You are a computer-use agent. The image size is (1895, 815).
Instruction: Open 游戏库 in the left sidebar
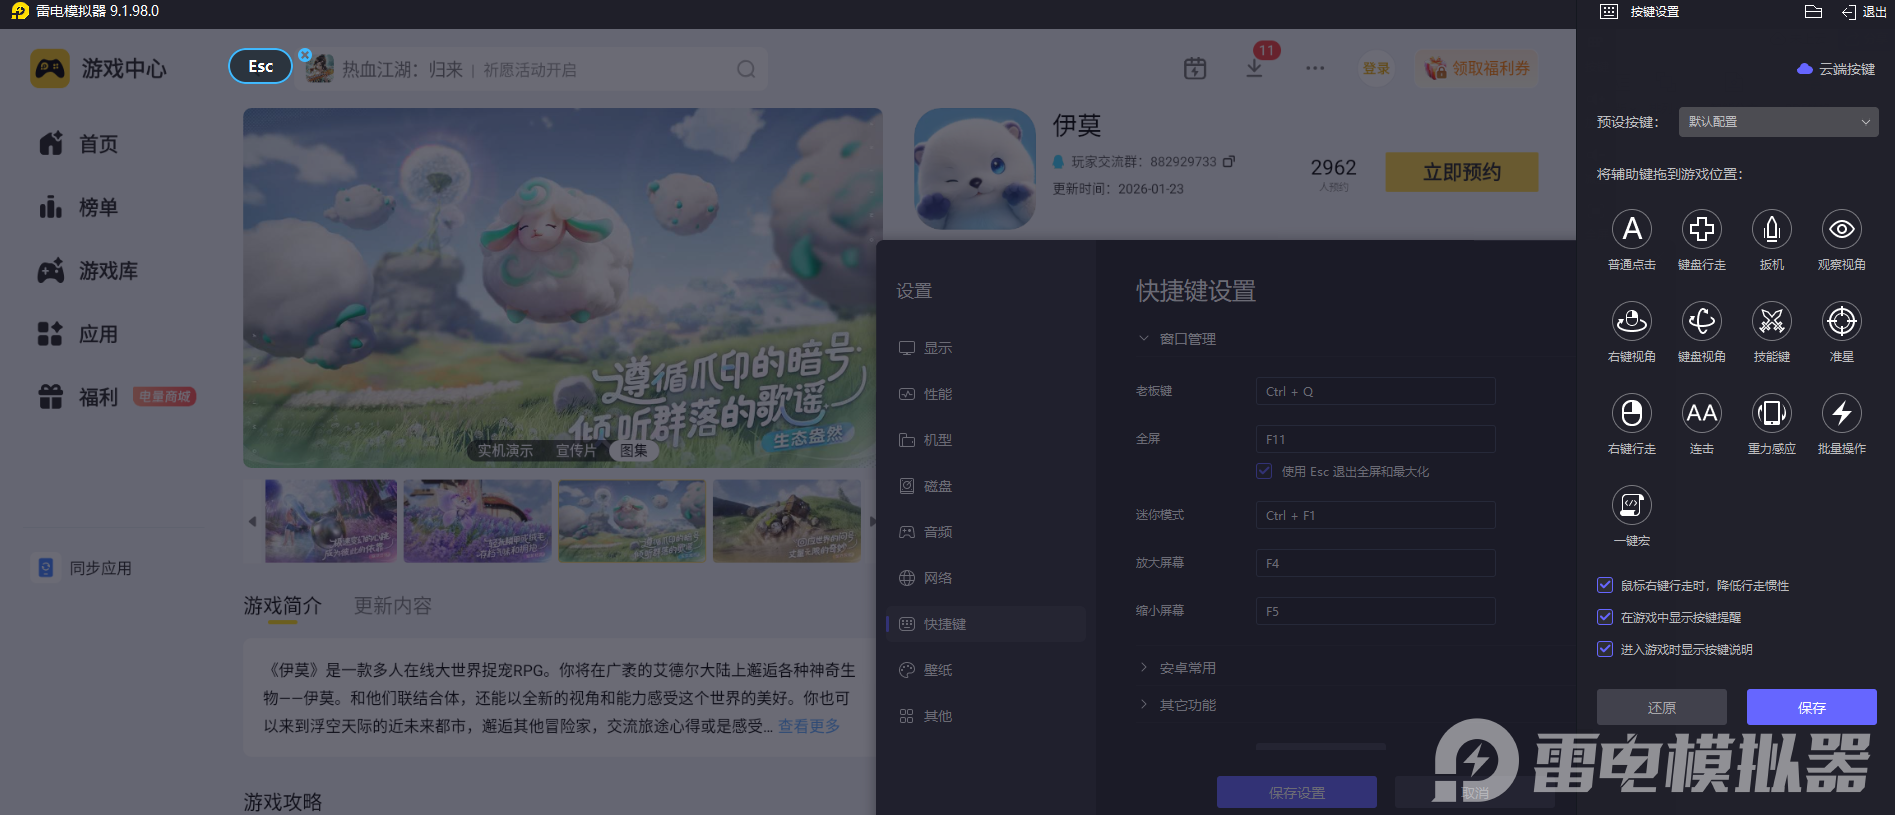88,271
